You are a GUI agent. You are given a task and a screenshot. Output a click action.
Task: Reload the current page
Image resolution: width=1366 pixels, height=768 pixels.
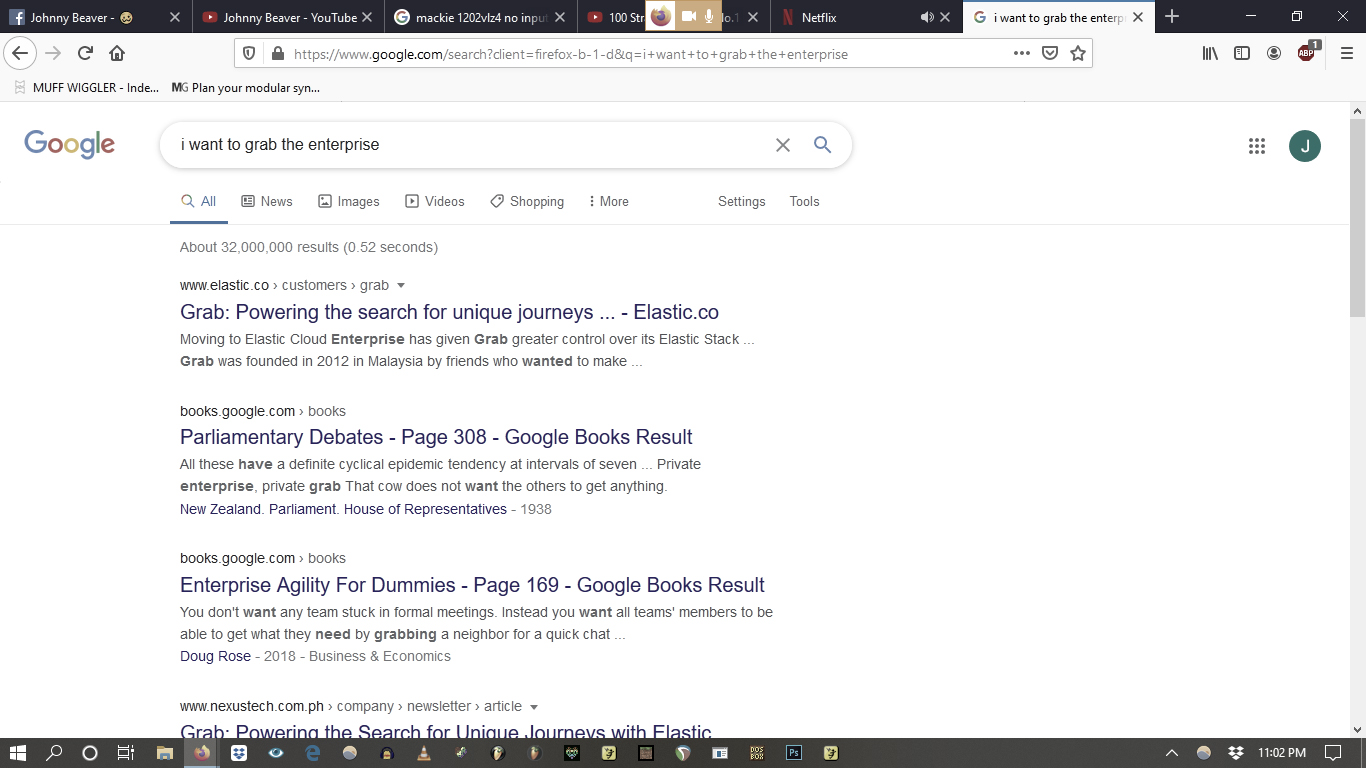[x=86, y=54]
